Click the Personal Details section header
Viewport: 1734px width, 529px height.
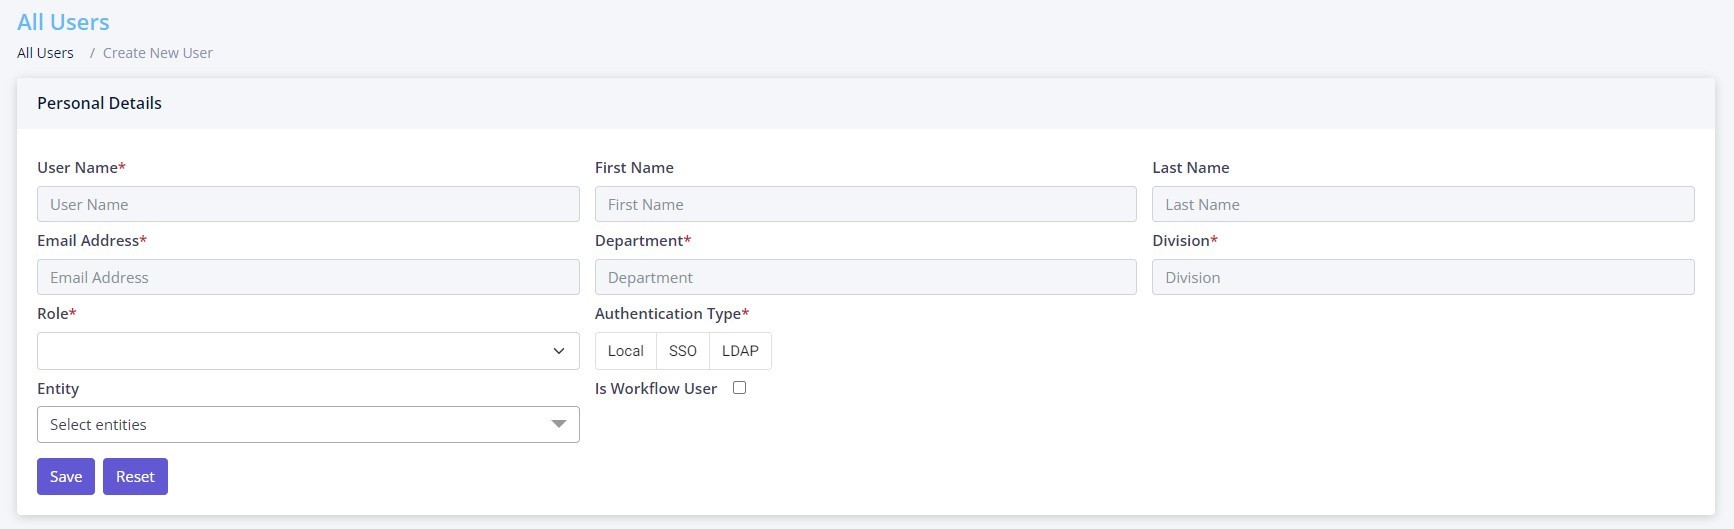(x=99, y=103)
